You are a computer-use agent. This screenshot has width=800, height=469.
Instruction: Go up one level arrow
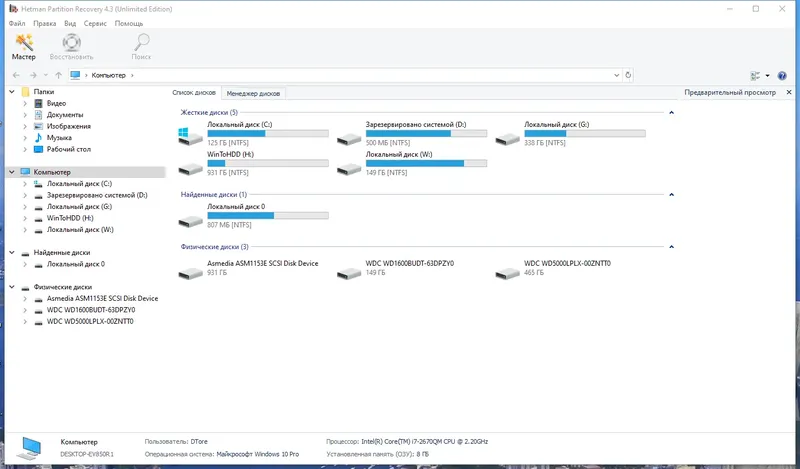pyautogui.click(x=59, y=76)
